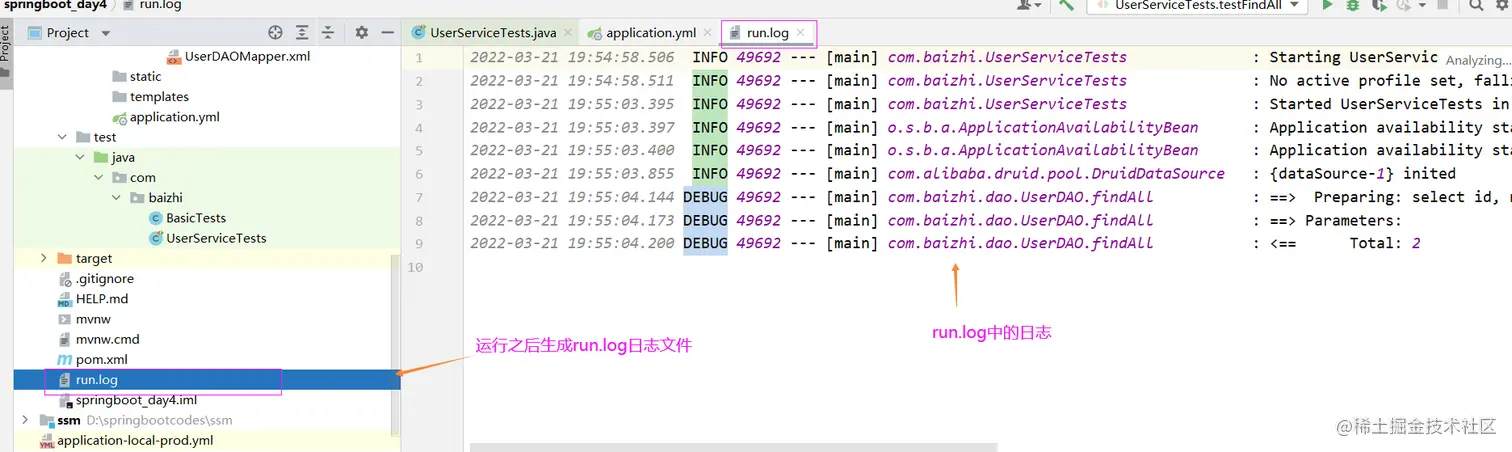
Task: Close the run.log tab
Action: 801,33
